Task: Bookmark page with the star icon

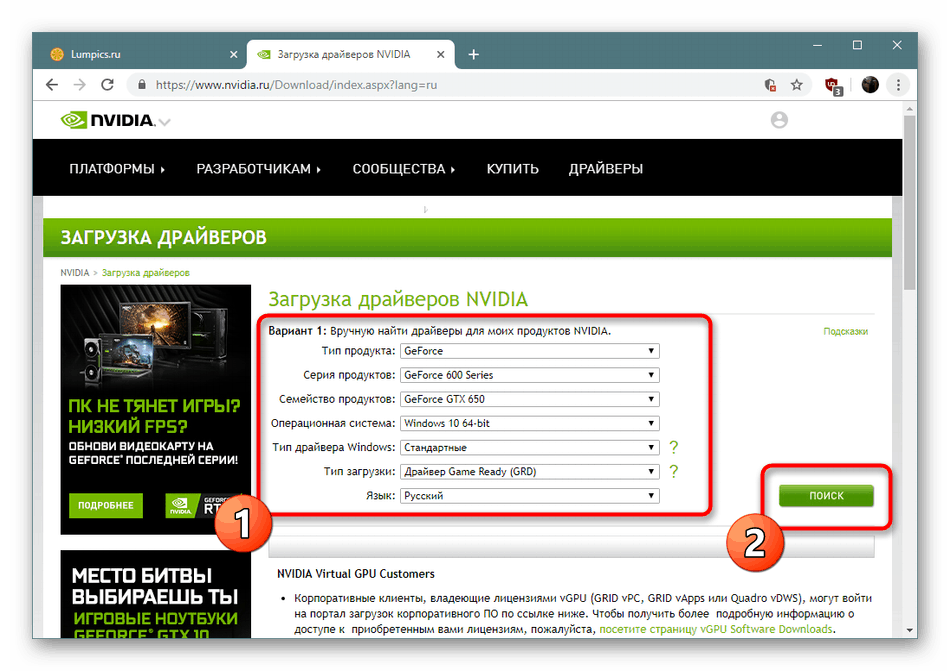Action: click(797, 85)
